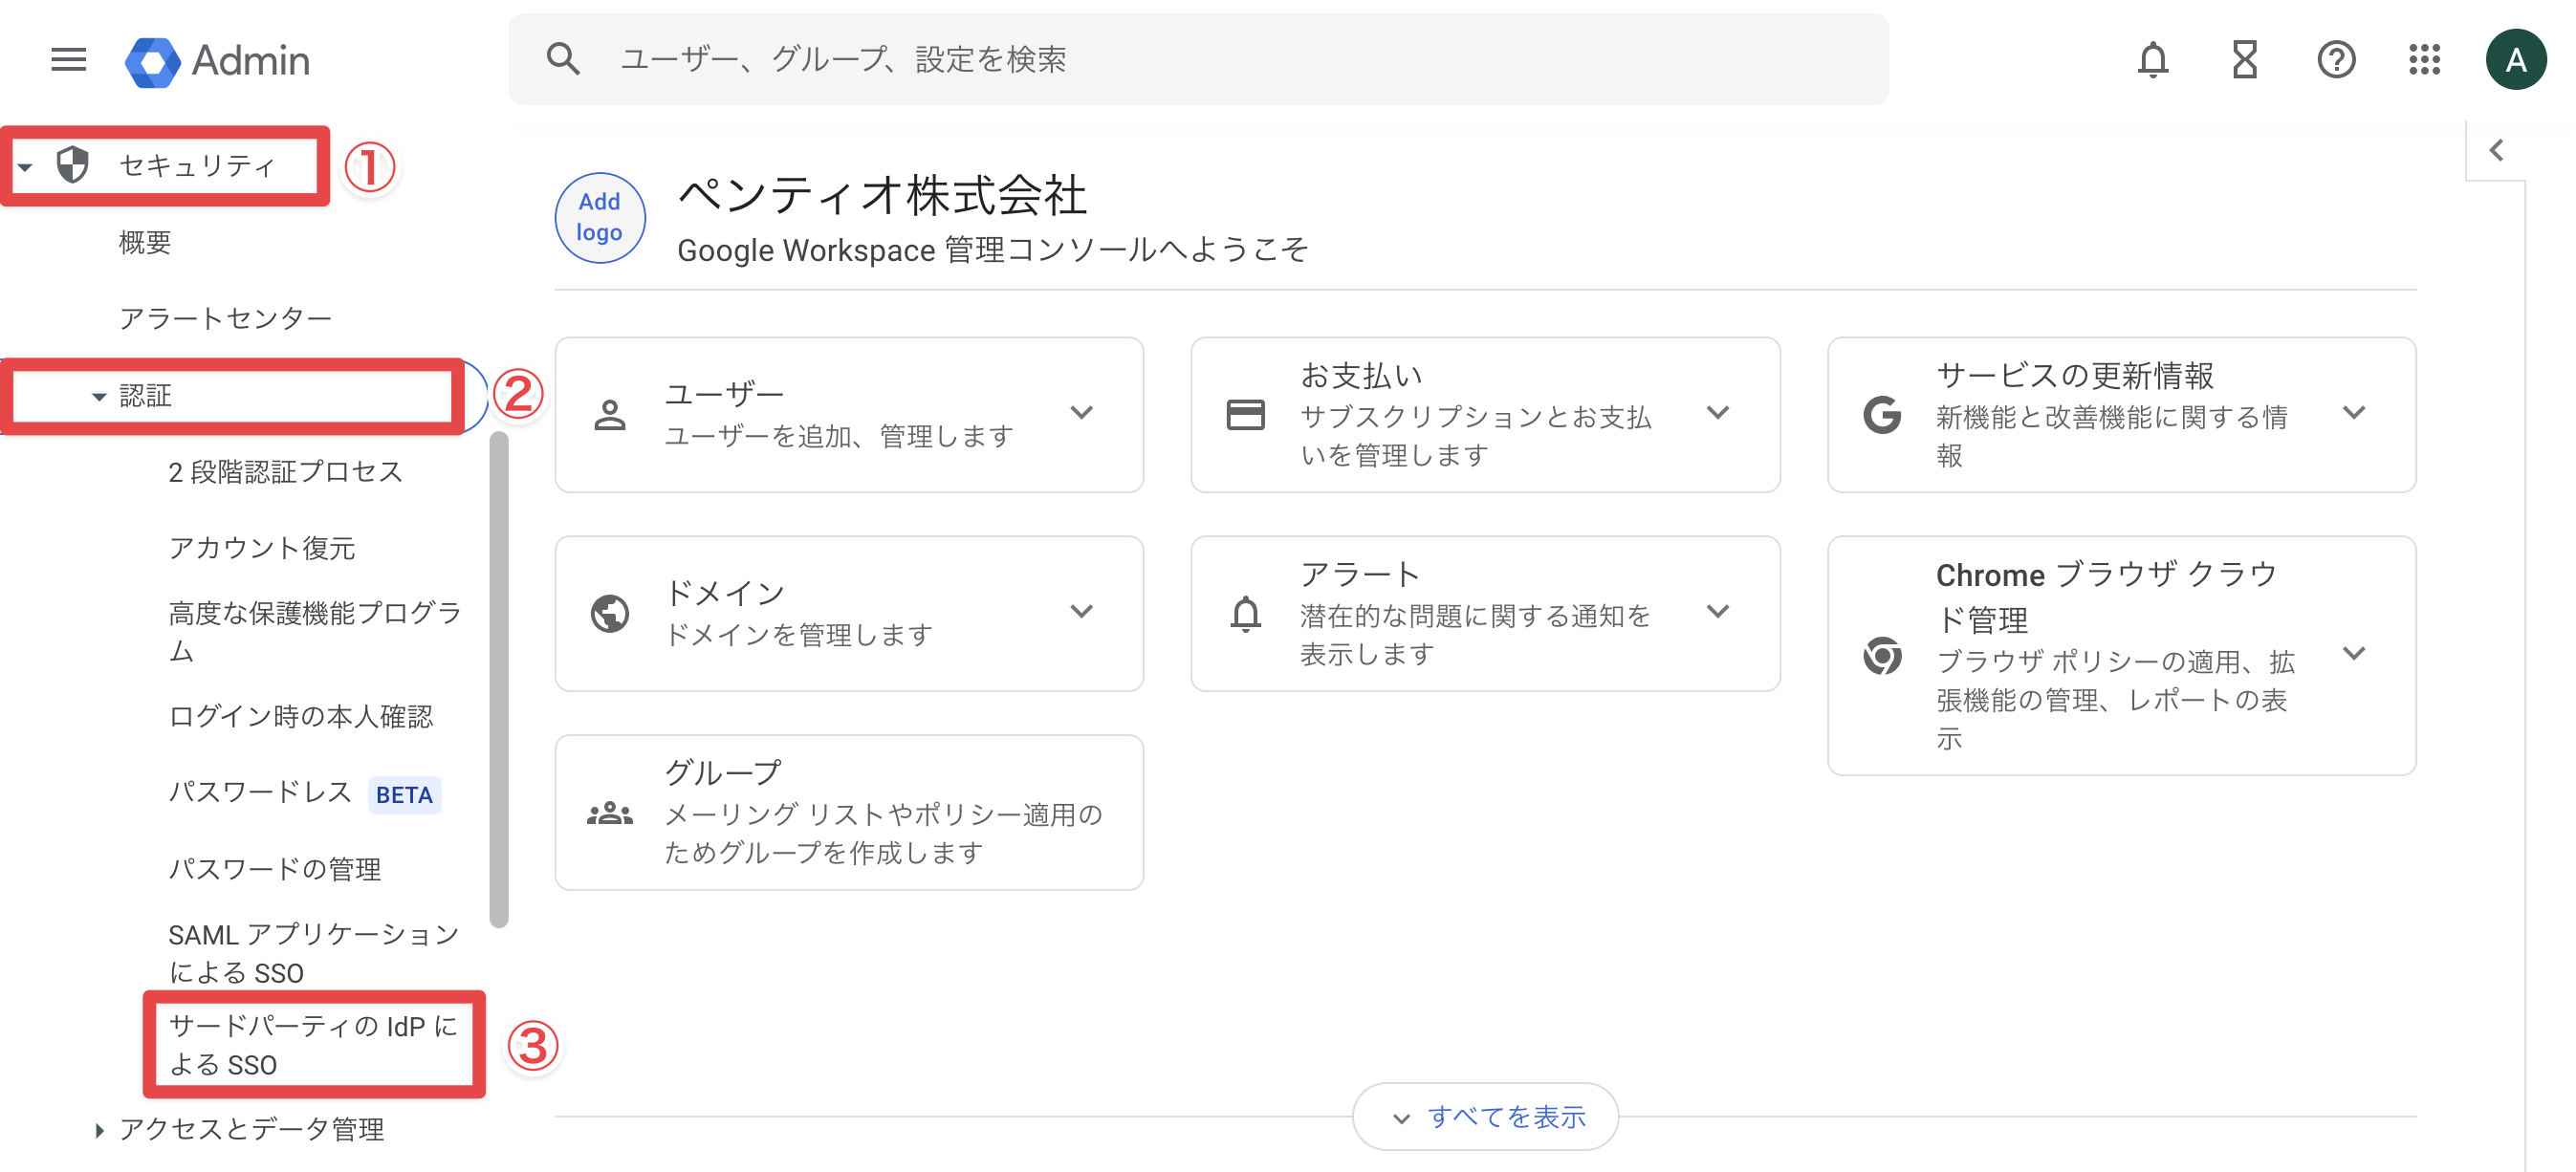Open the ドメイン card title
Screen dimensions: 2576x1172
[x=724, y=592]
